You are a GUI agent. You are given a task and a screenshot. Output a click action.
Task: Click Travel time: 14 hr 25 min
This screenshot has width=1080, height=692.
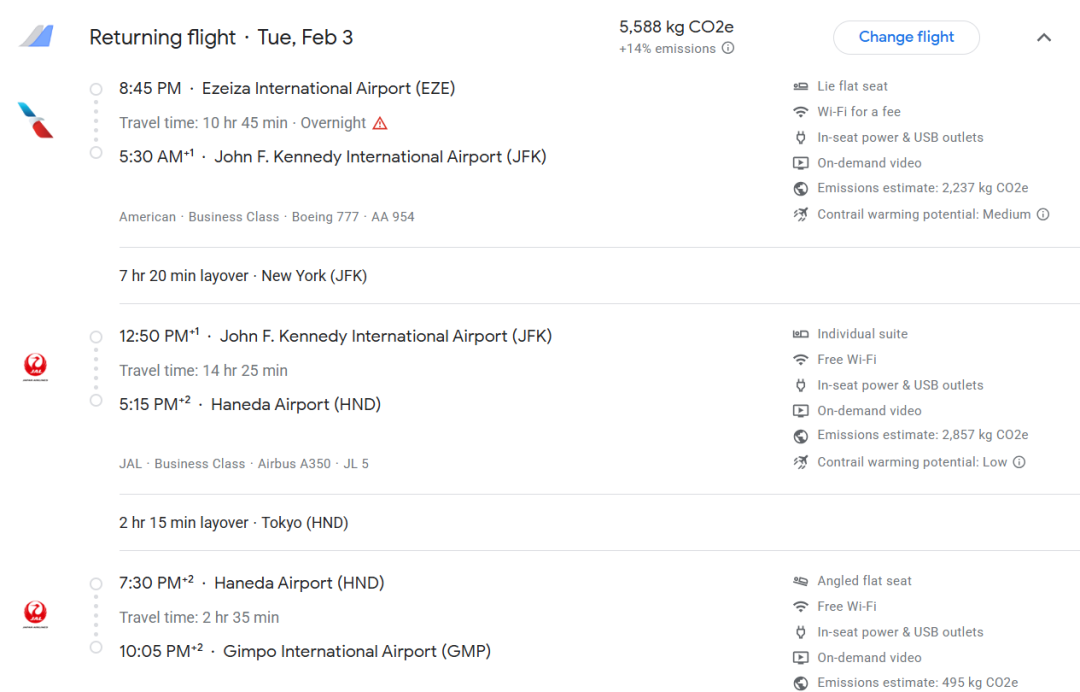pos(203,370)
